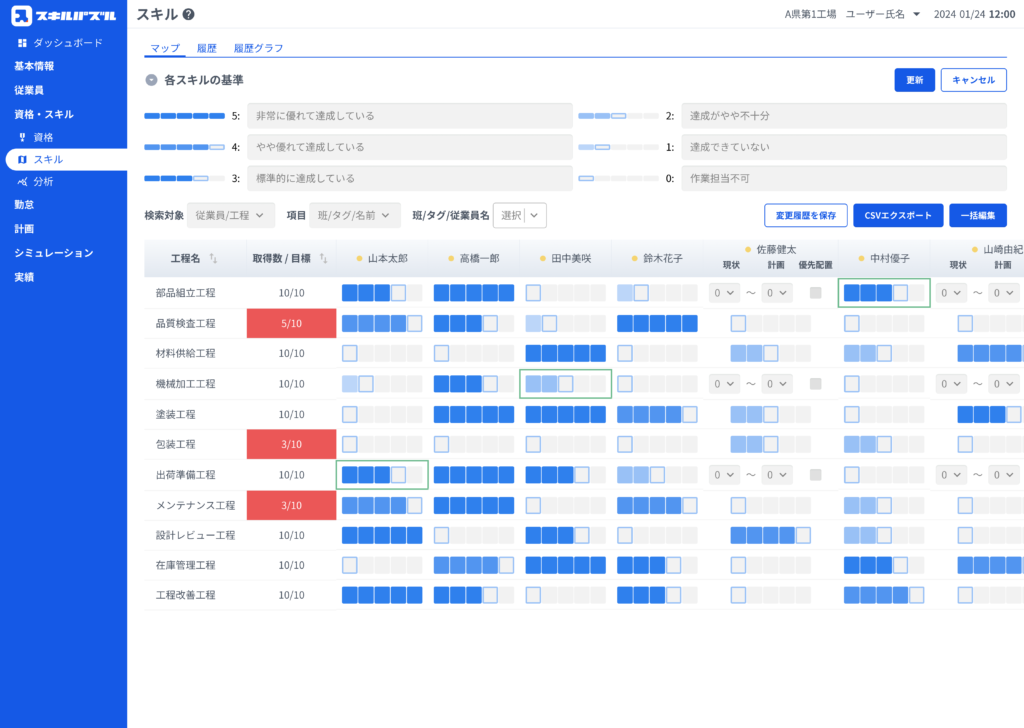Click the ダッシュボード grid icon in sidebar

coord(22,43)
